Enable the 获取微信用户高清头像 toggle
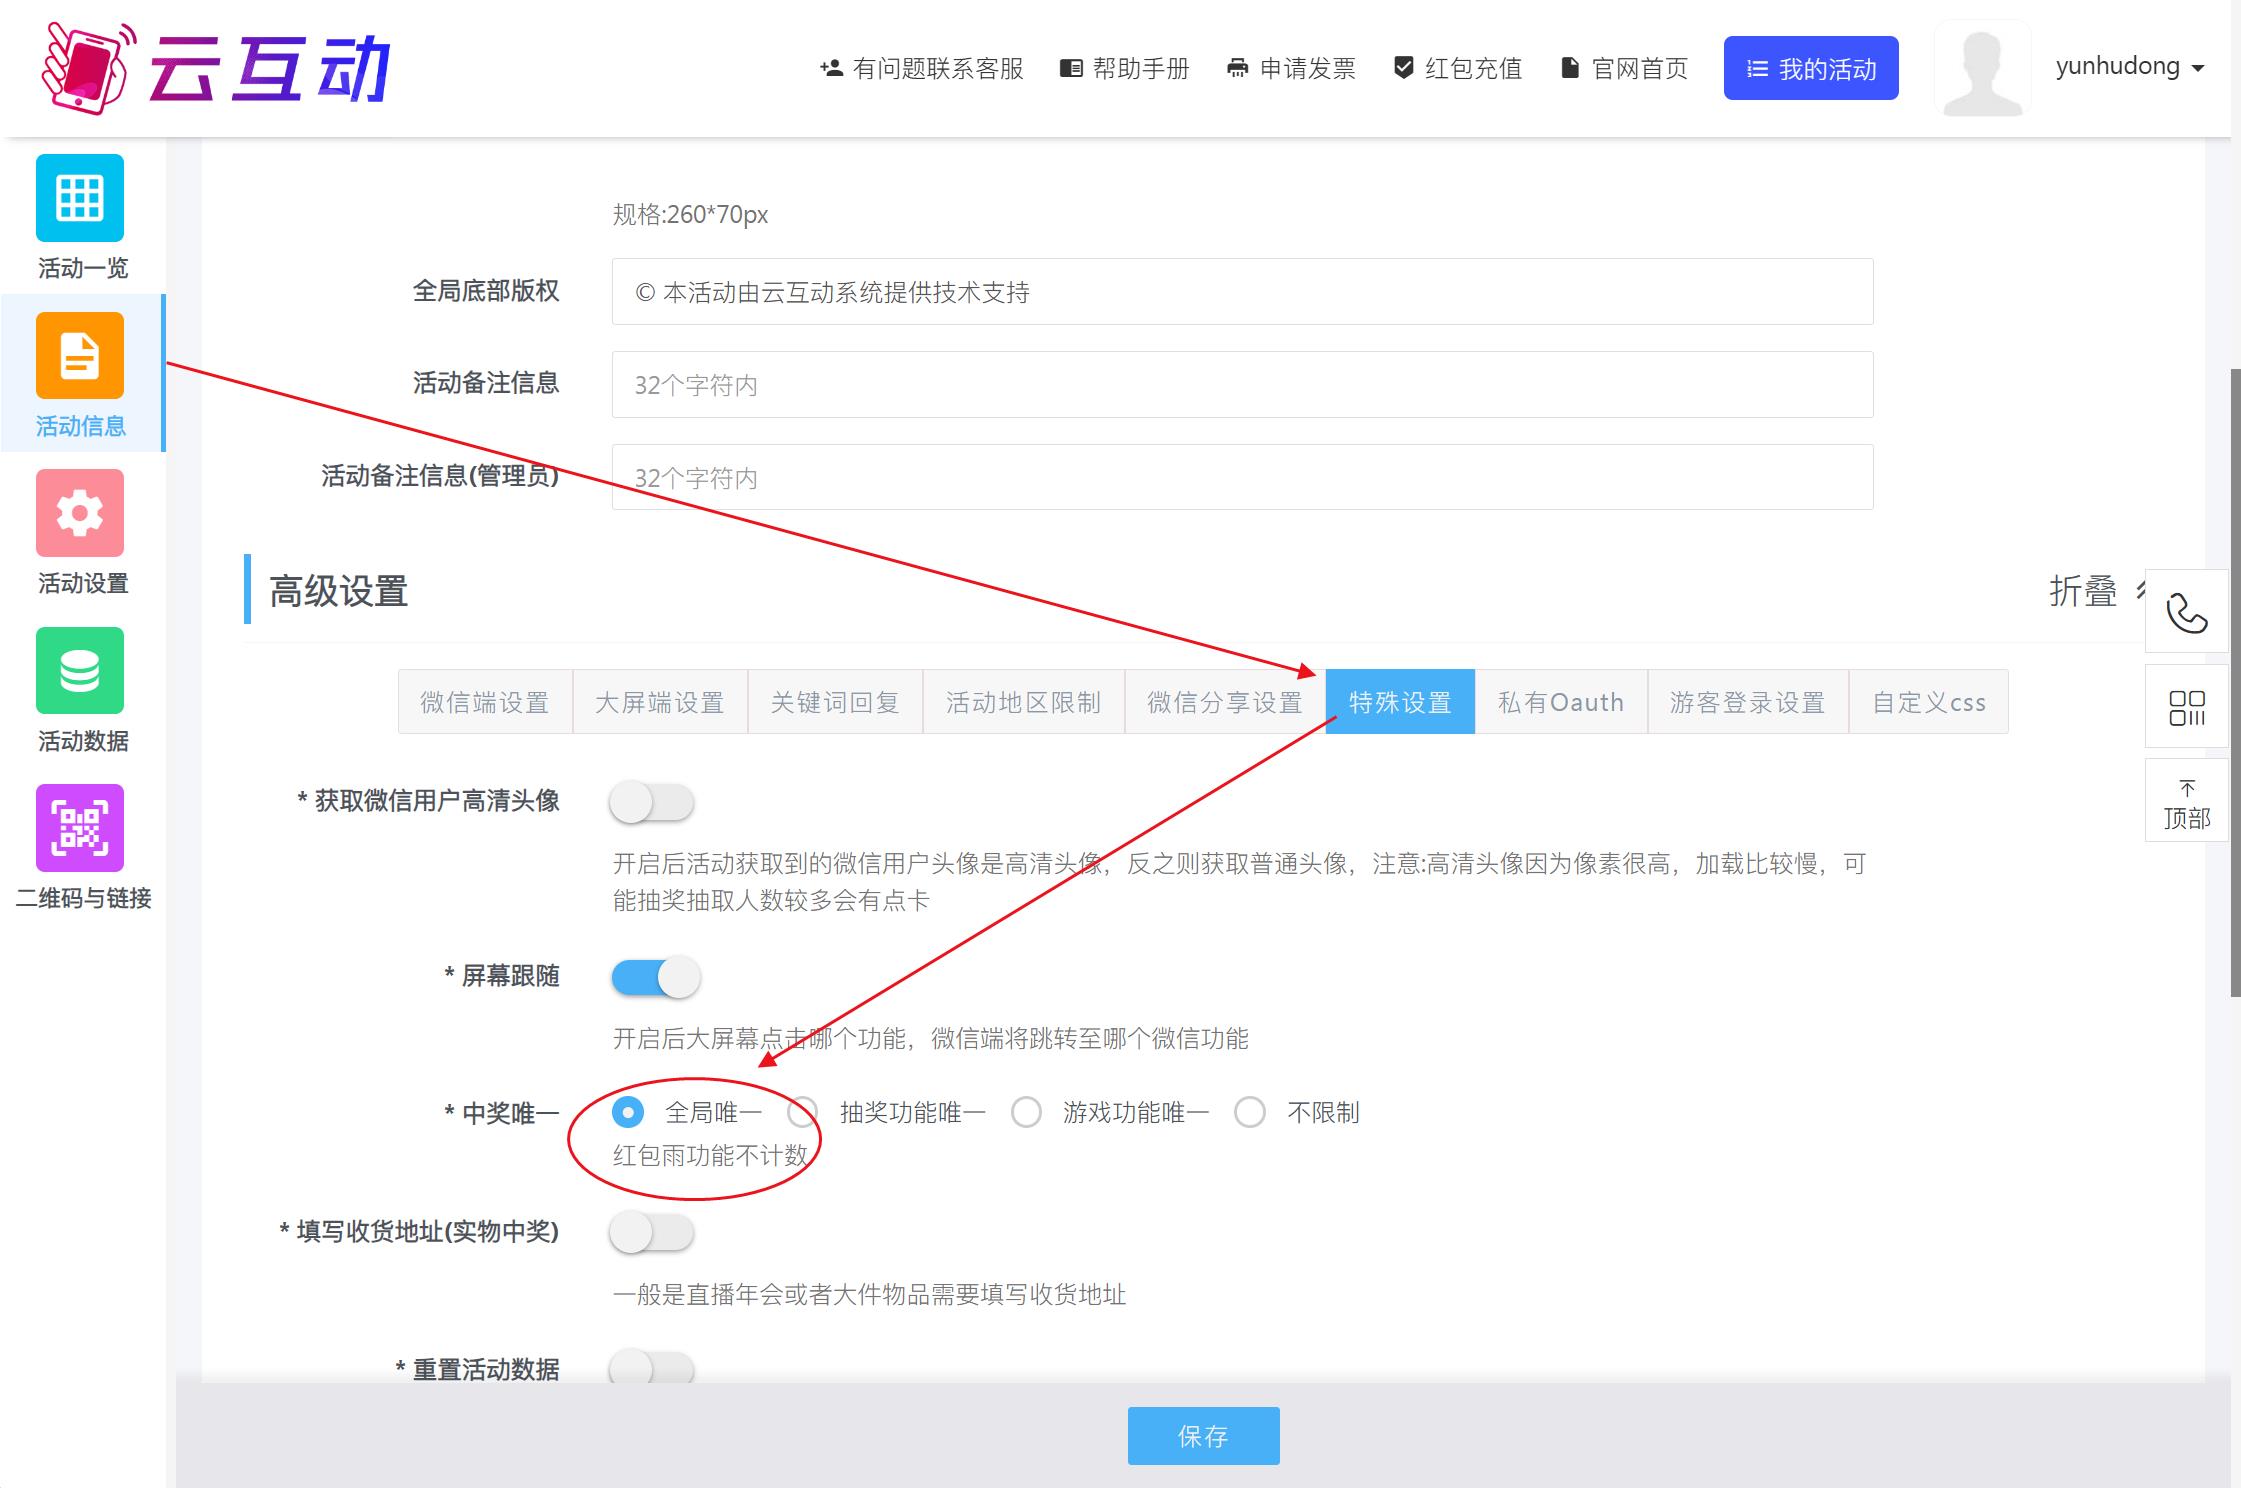This screenshot has height=1488, width=2241. pos(652,801)
